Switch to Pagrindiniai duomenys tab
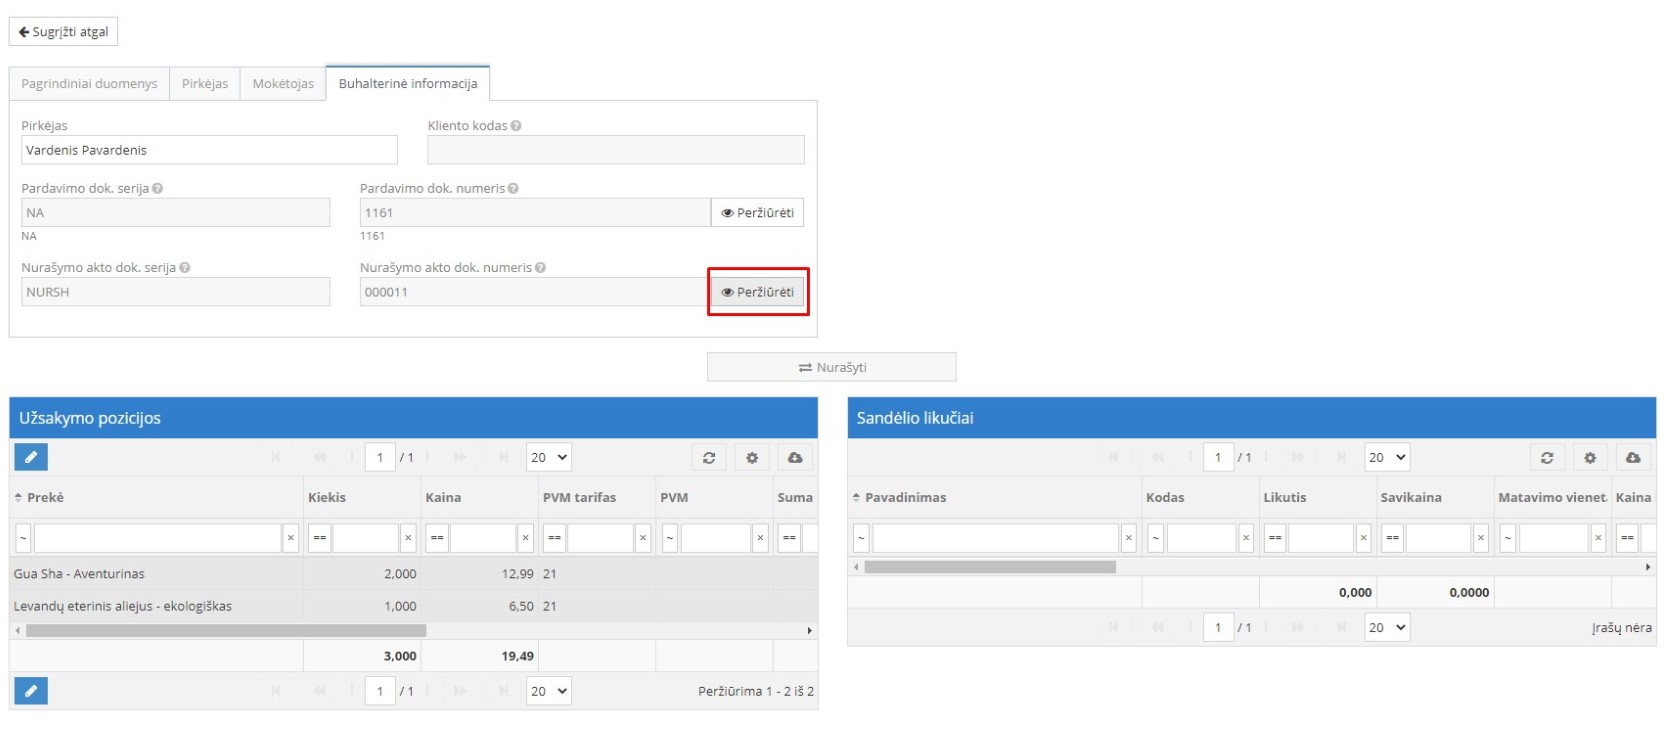 (89, 84)
